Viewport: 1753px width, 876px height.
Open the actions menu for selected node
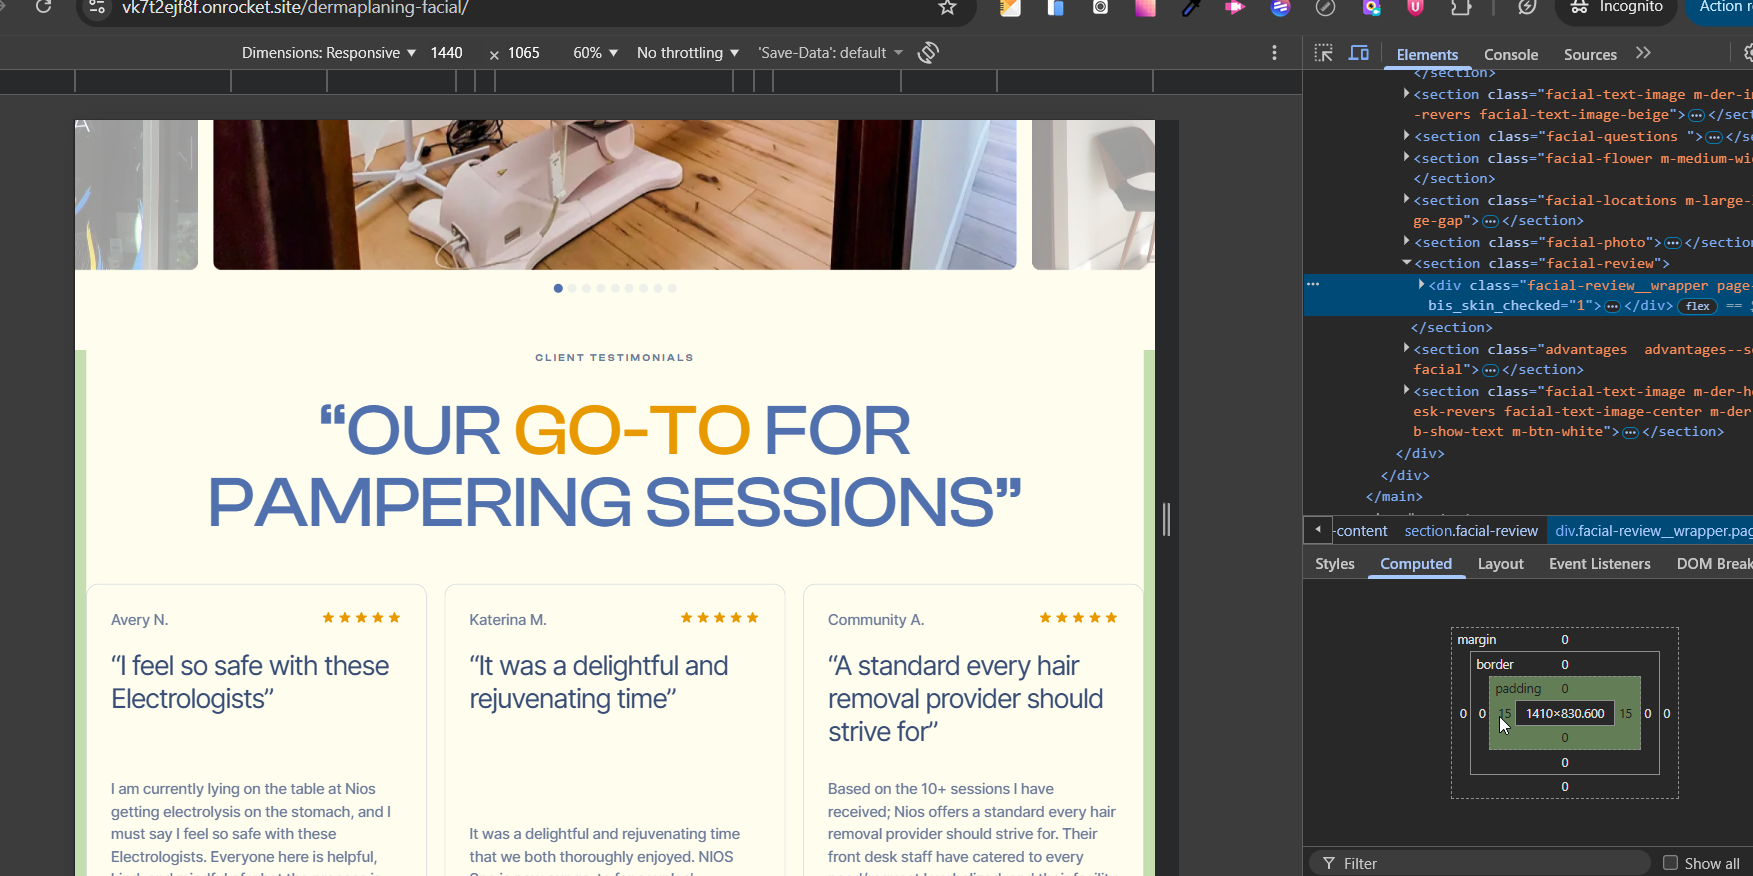coord(1313,284)
